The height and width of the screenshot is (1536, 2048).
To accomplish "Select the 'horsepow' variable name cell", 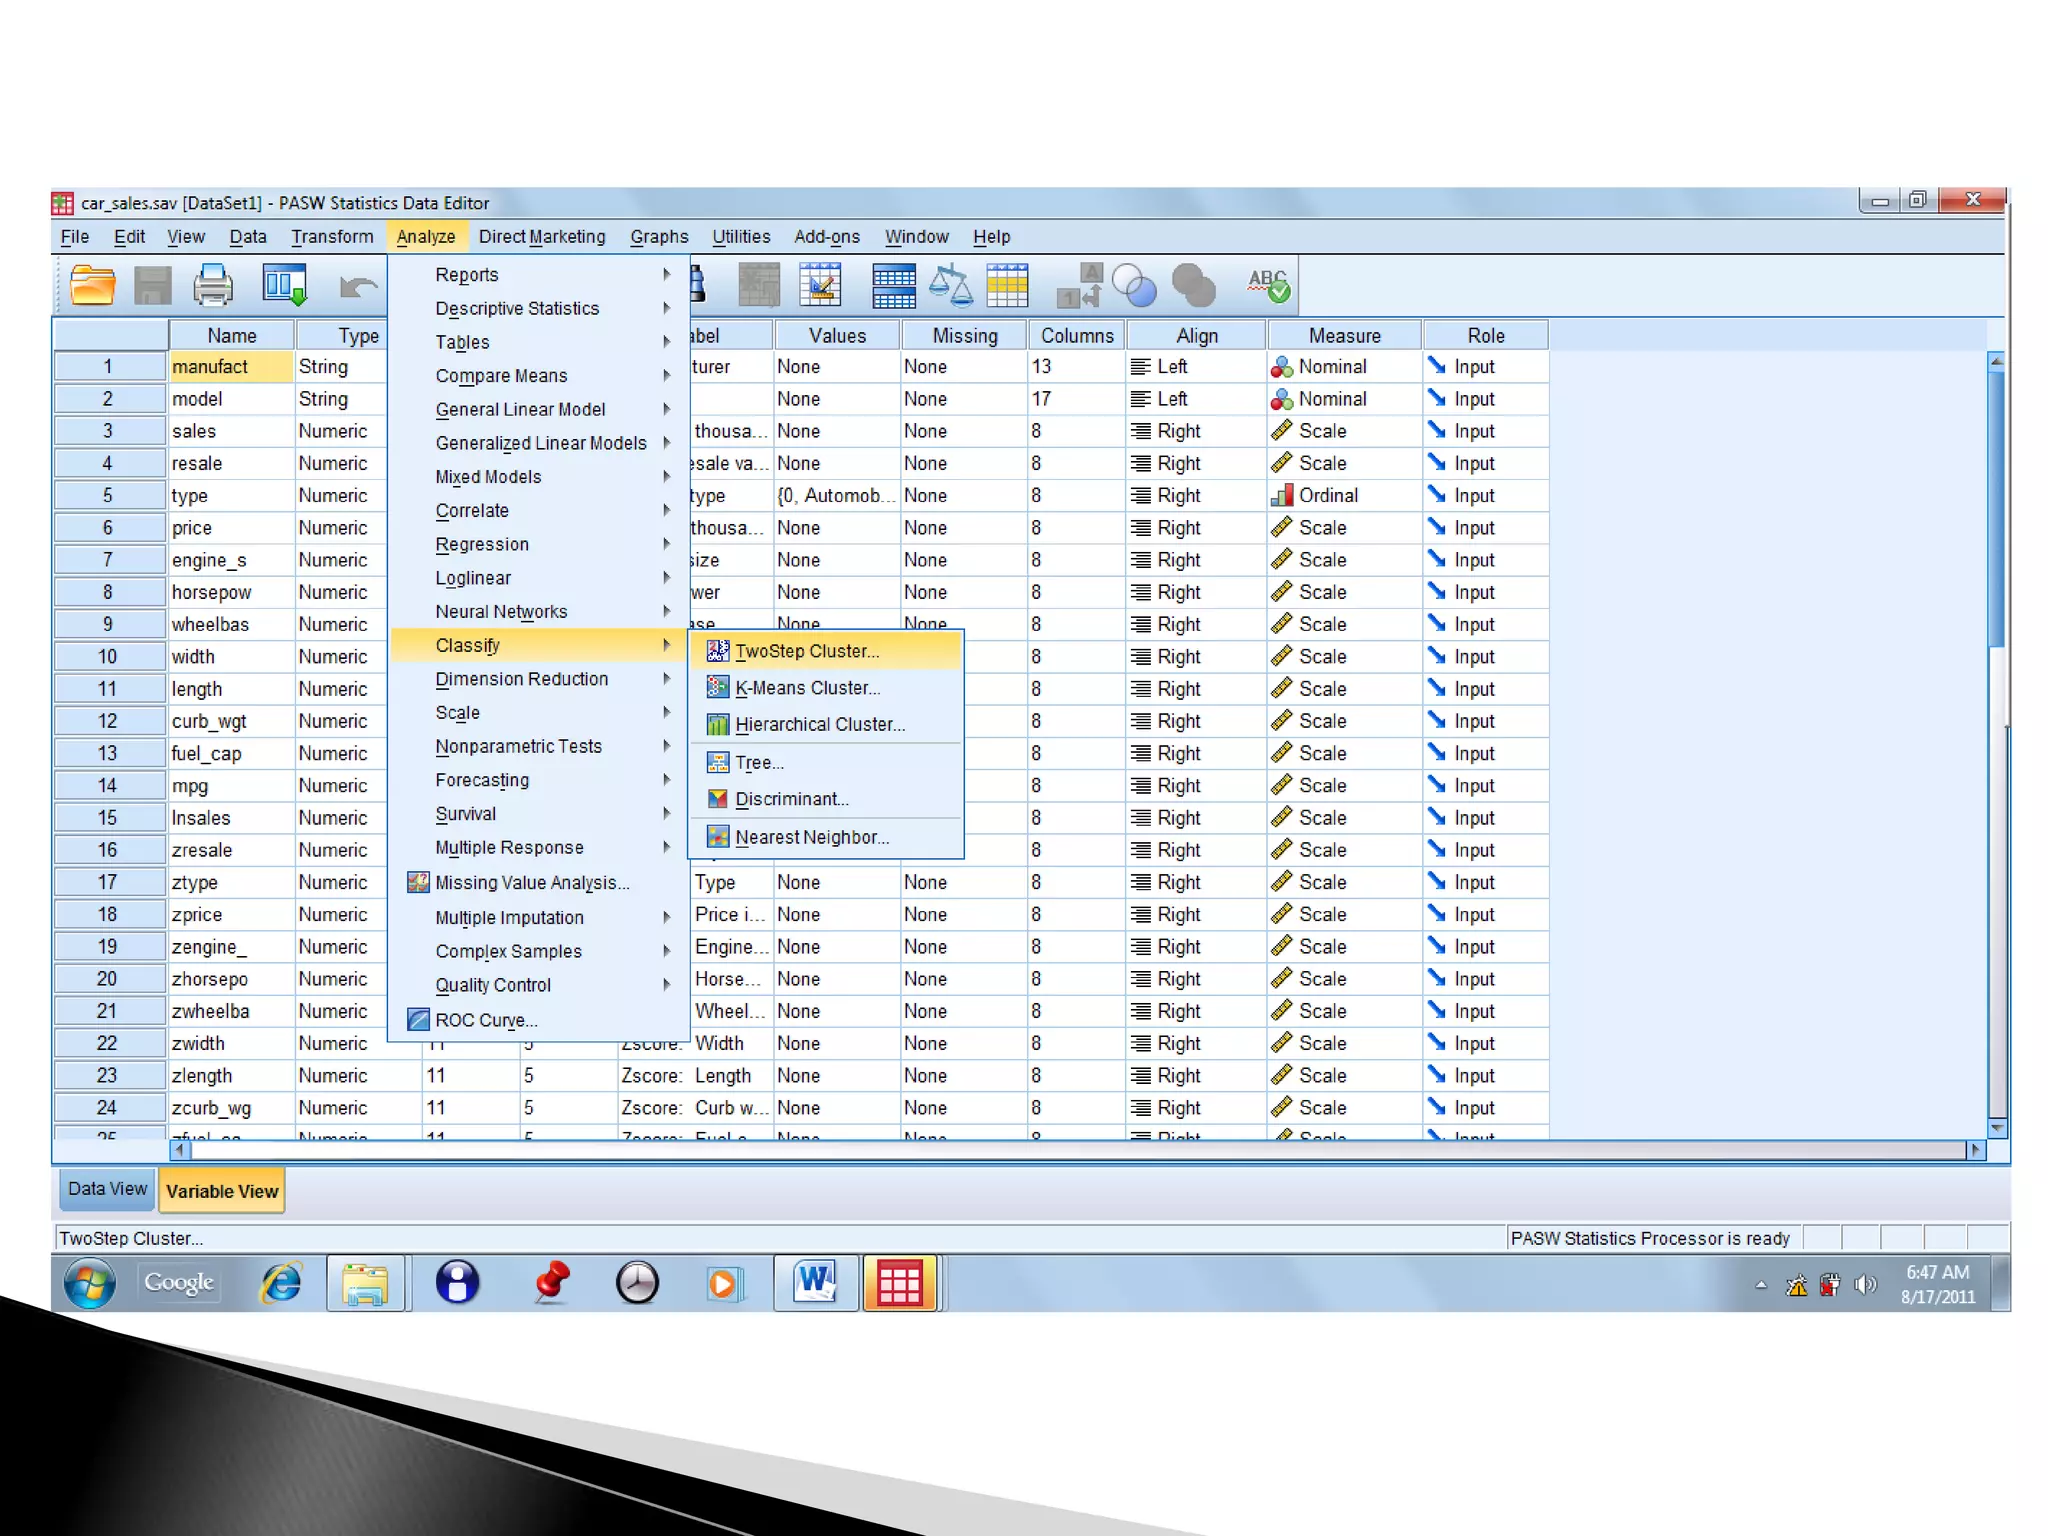I will click(232, 593).
